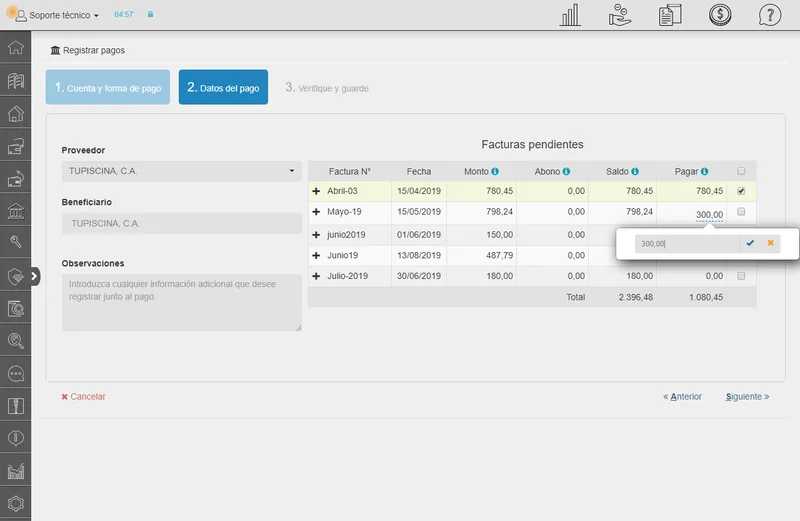Open the hand with coins icon
Screen dimensions: 800x521
(x=620, y=15)
